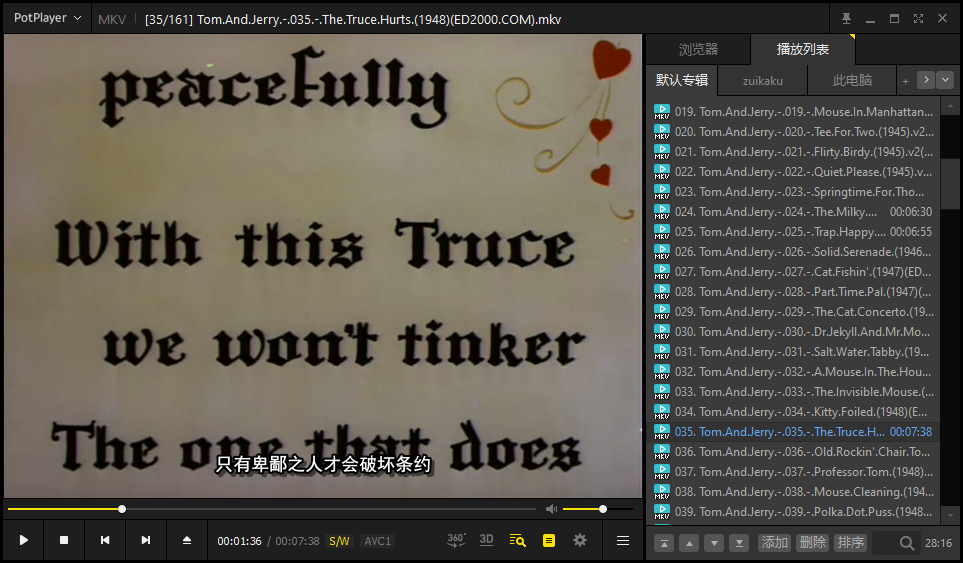
Task: Mute audio with the speaker icon
Action: [x=552, y=509]
